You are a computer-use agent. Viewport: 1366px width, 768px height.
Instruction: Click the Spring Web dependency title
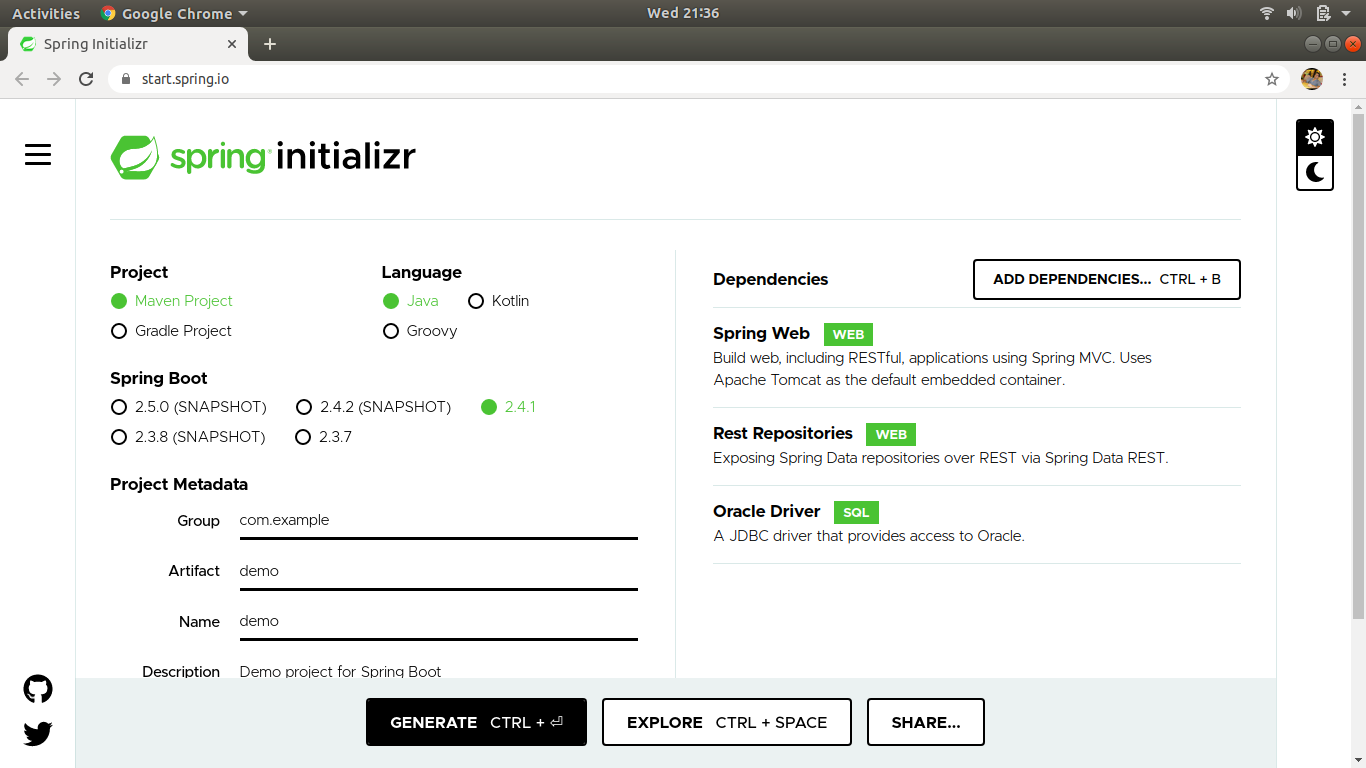pos(761,333)
